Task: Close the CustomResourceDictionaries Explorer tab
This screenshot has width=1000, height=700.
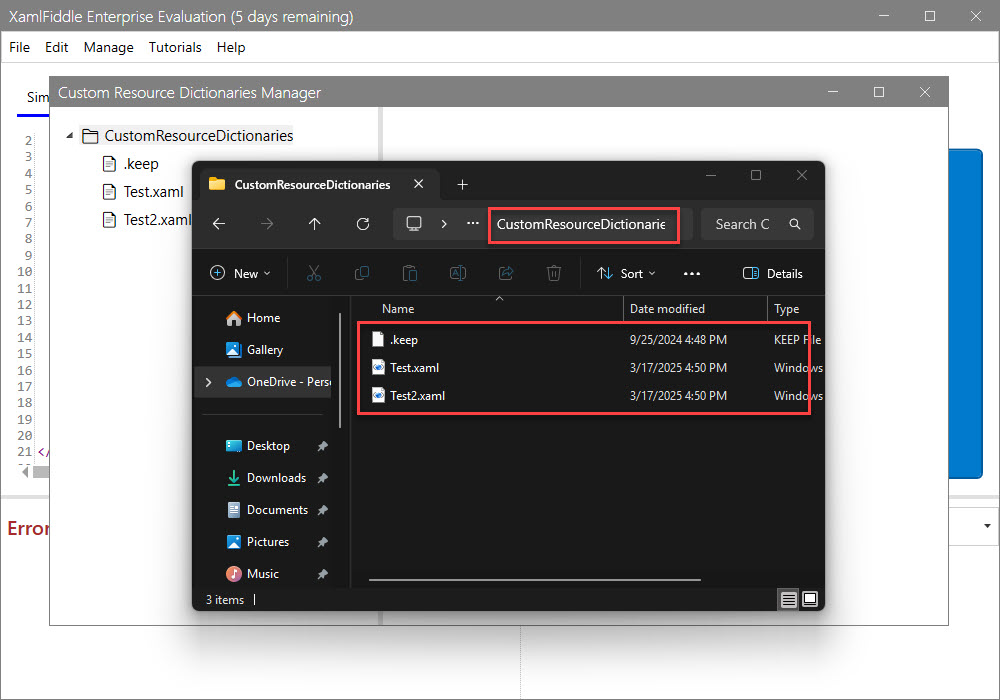Action: [x=418, y=184]
